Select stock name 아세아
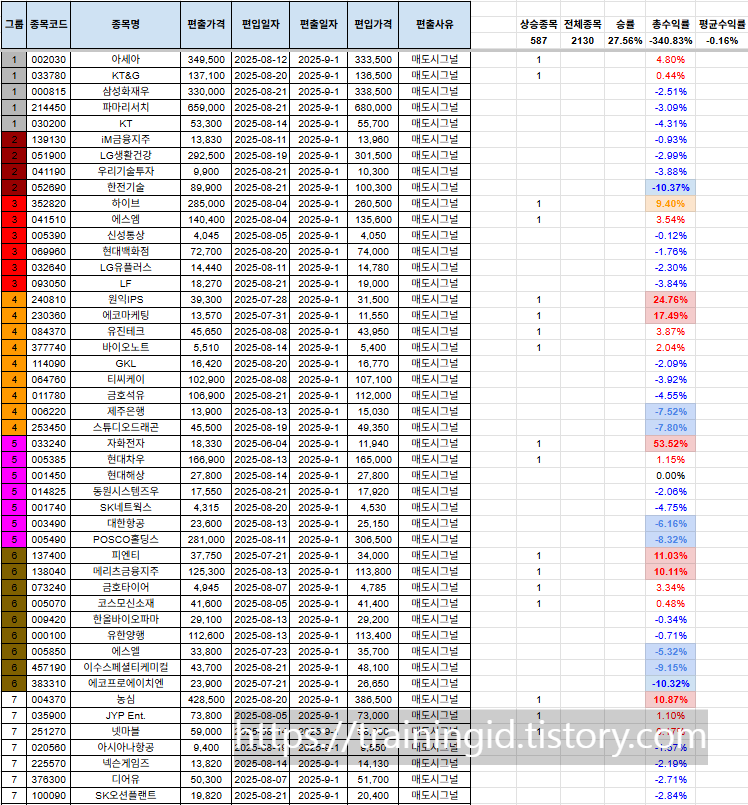The width and height of the screenshot is (748, 805). [125, 60]
